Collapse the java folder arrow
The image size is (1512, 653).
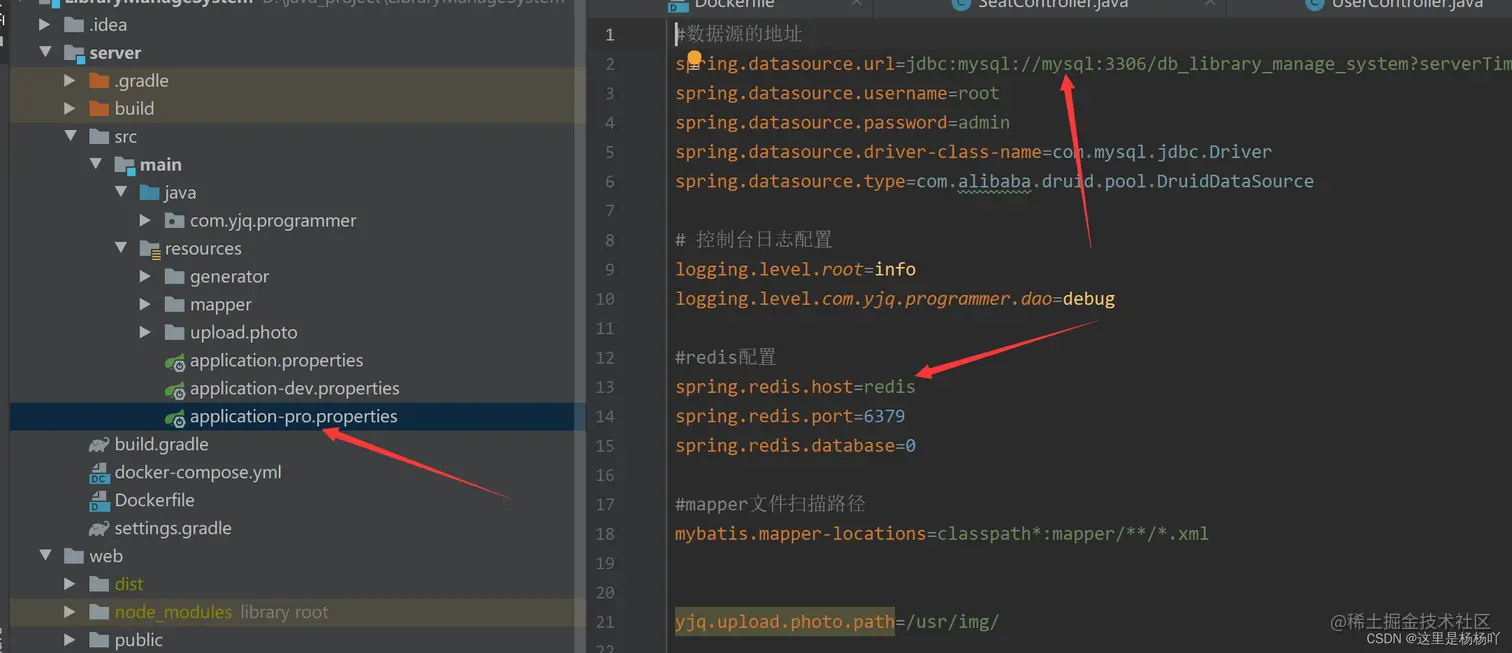(120, 193)
